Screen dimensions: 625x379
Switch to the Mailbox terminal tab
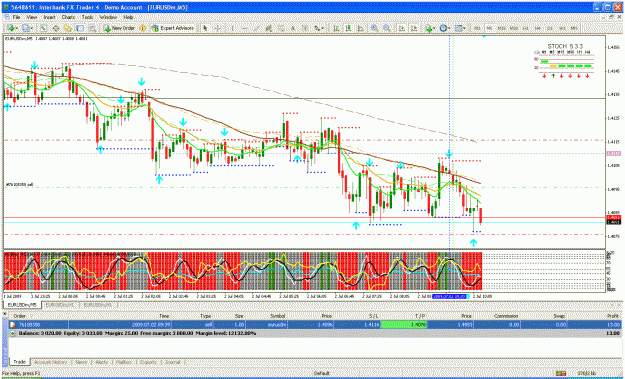pyautogui.click(x=124, y=362)
